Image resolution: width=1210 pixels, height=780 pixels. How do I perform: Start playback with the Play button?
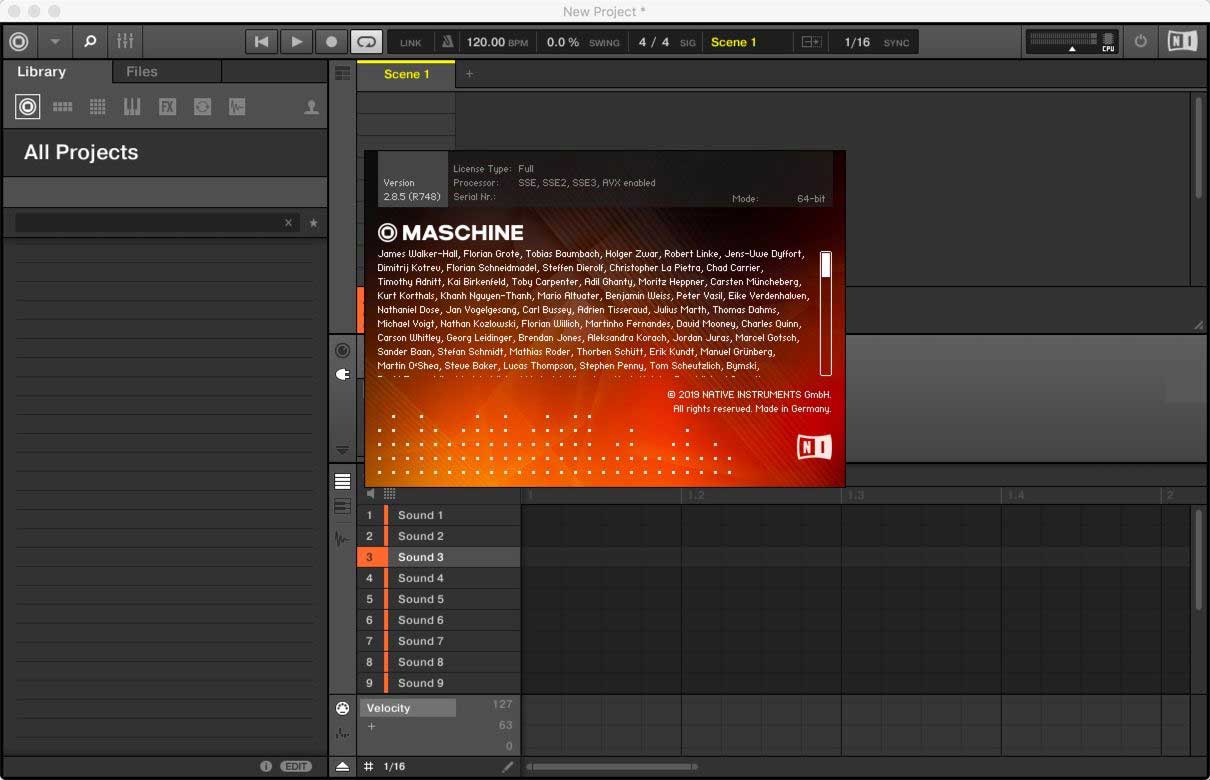(x=296, y=42)
